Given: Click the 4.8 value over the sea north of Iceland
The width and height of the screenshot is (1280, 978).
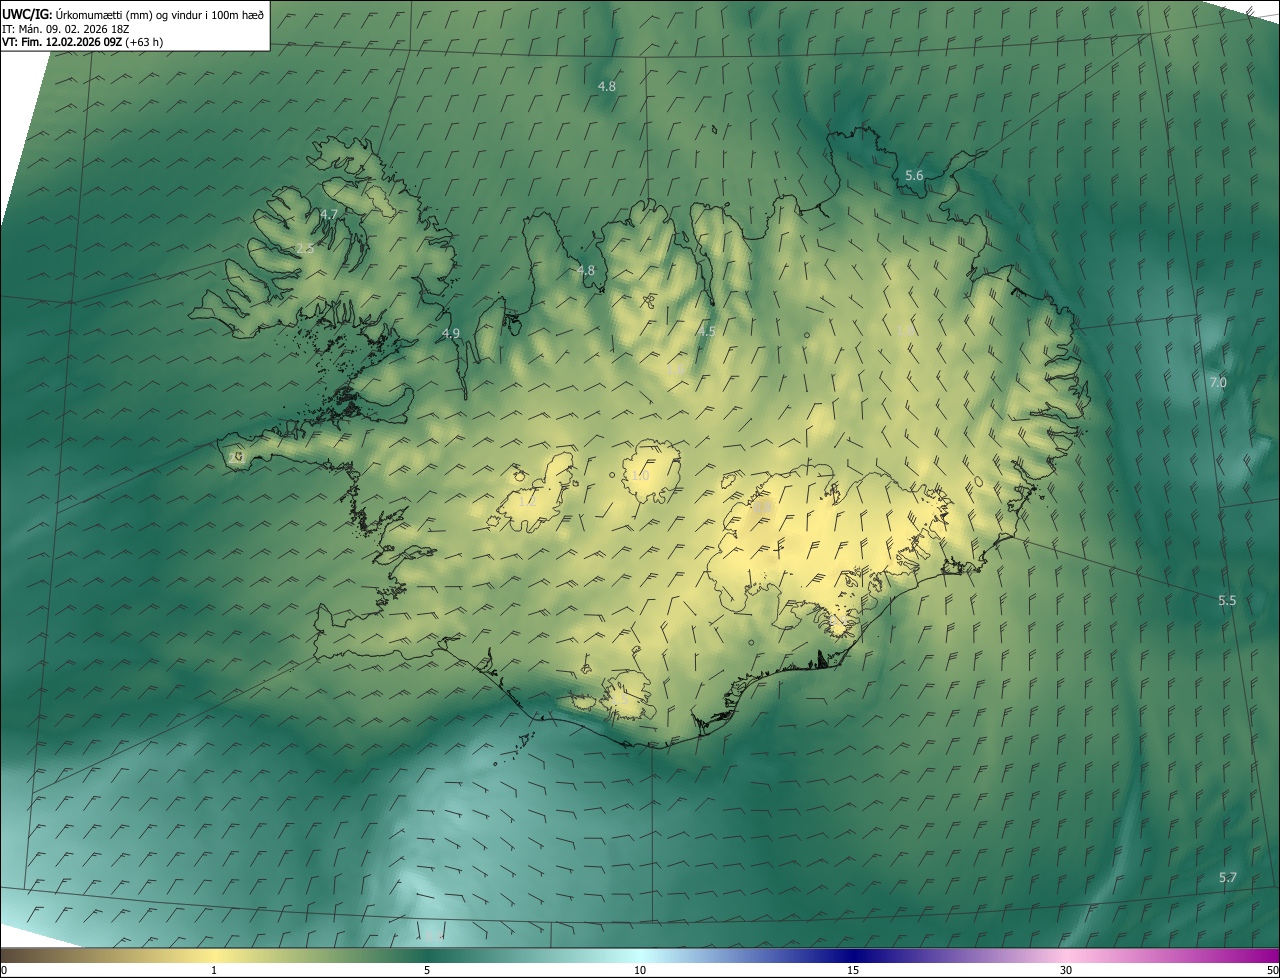Looking at the screenshot, I should 607,86.
